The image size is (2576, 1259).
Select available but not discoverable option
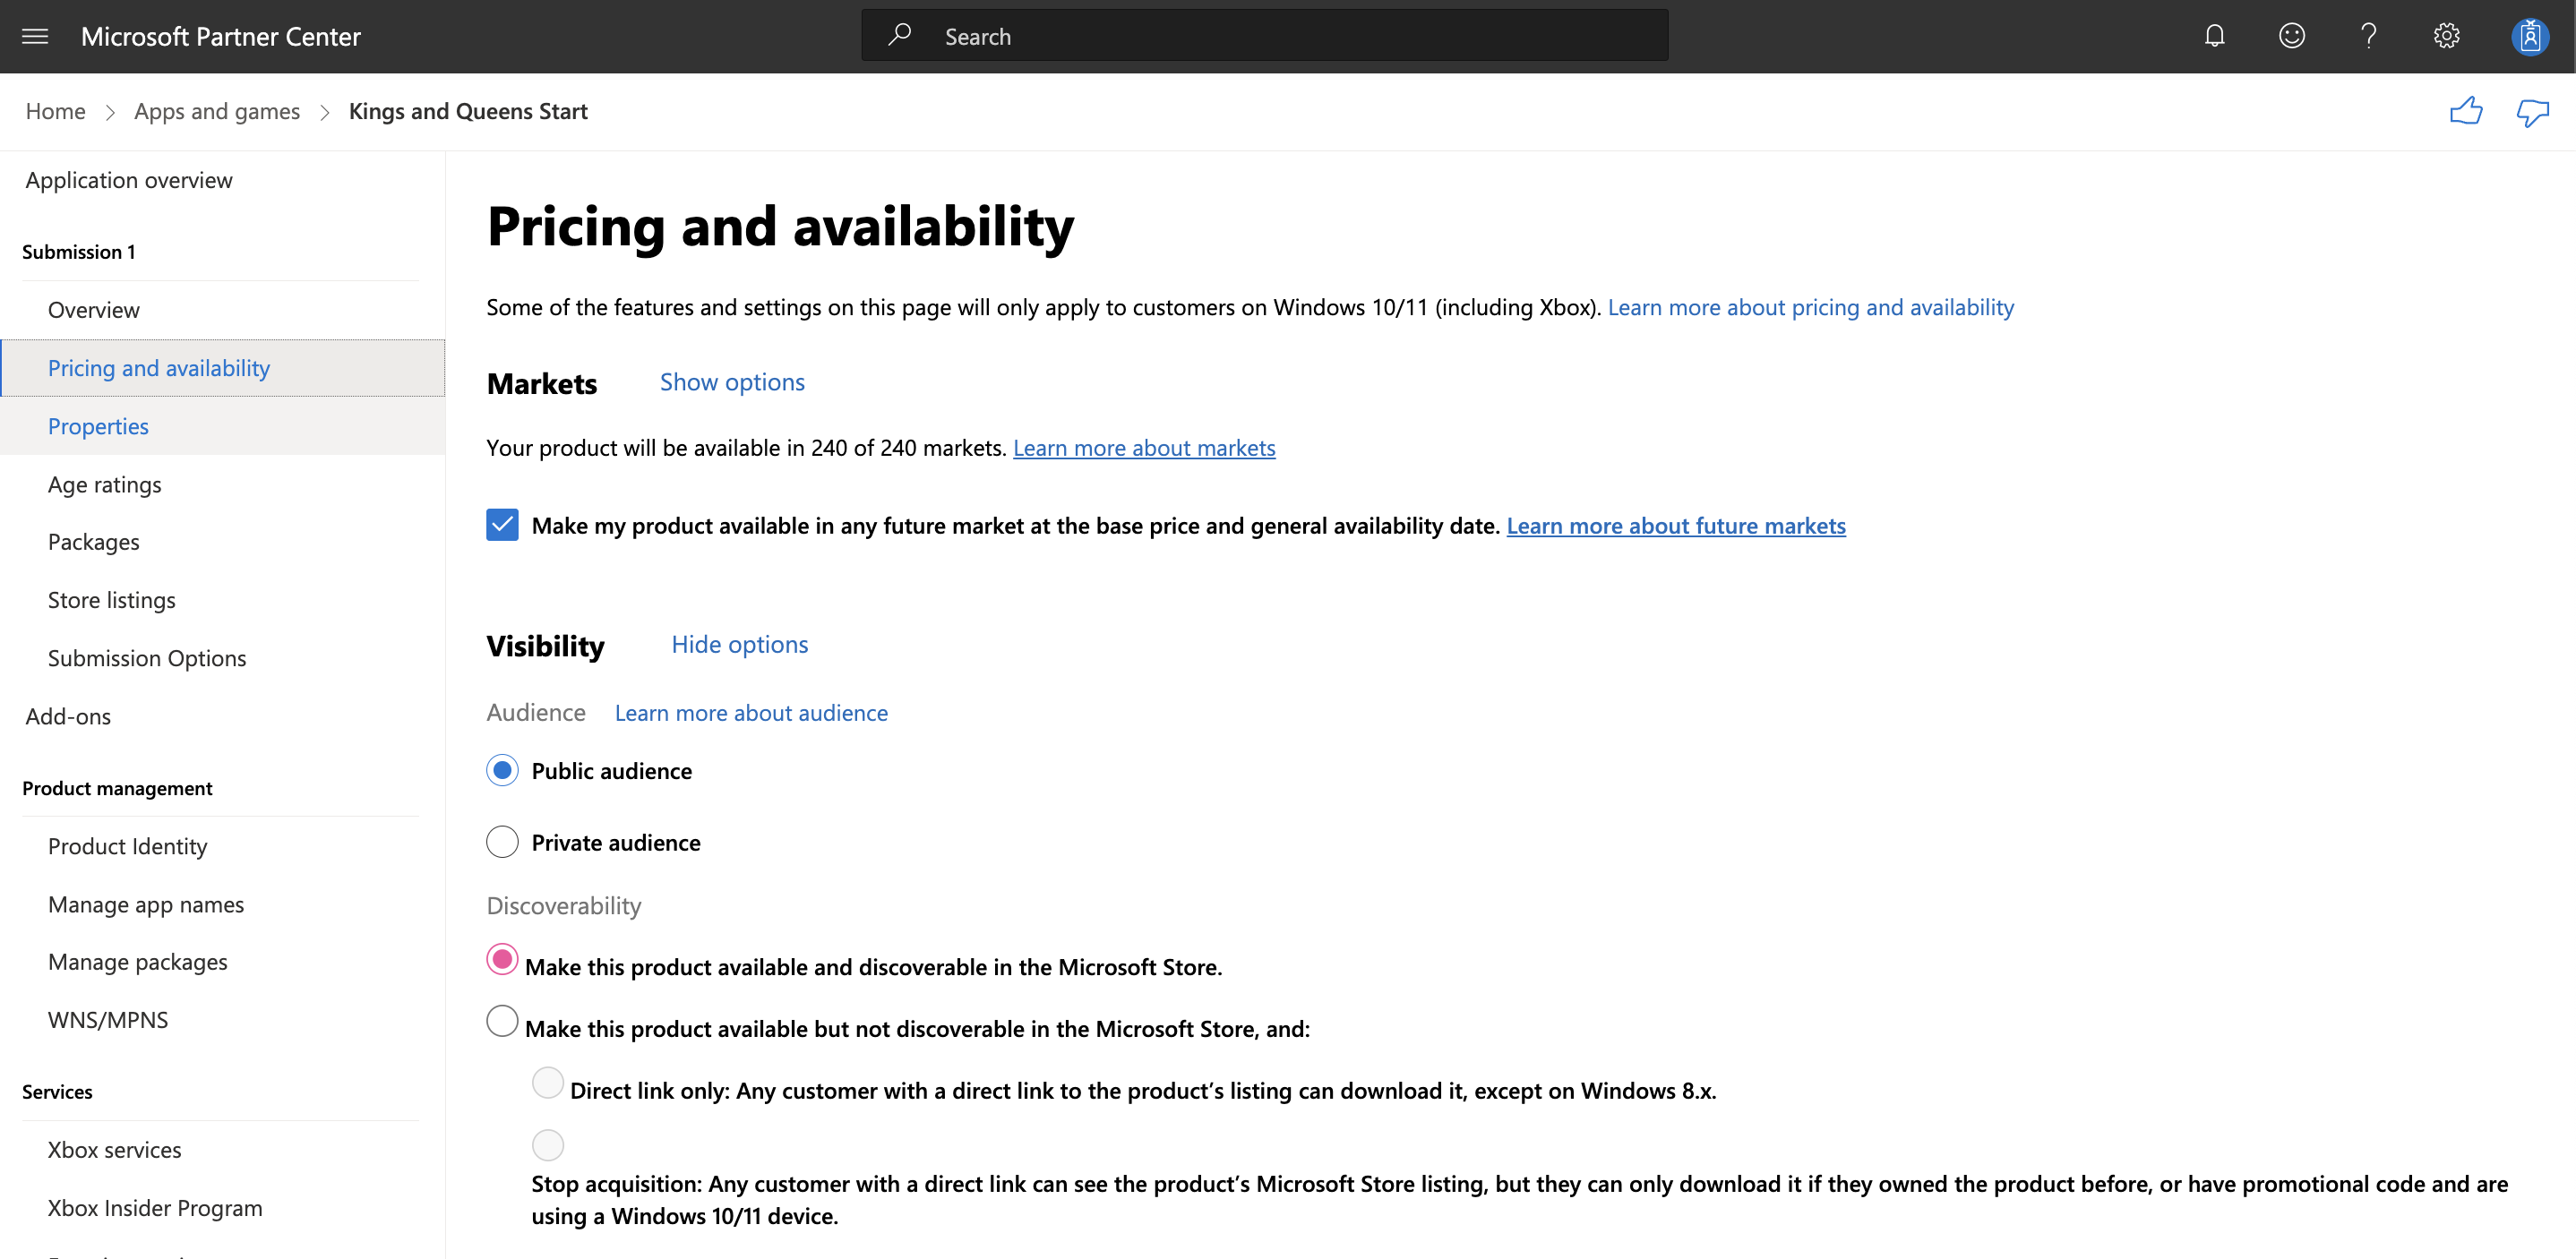point(502,1021)
